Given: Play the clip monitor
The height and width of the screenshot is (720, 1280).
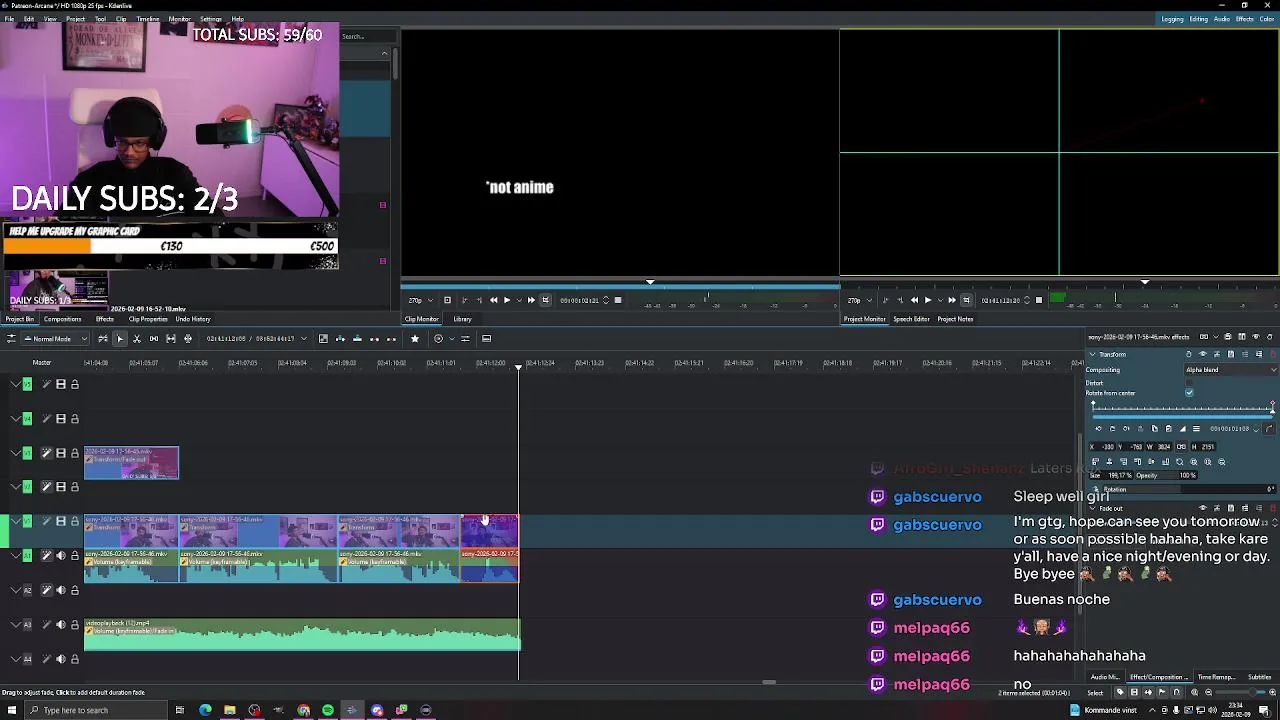Looking at the screenshot, I should tap(506, 300).
